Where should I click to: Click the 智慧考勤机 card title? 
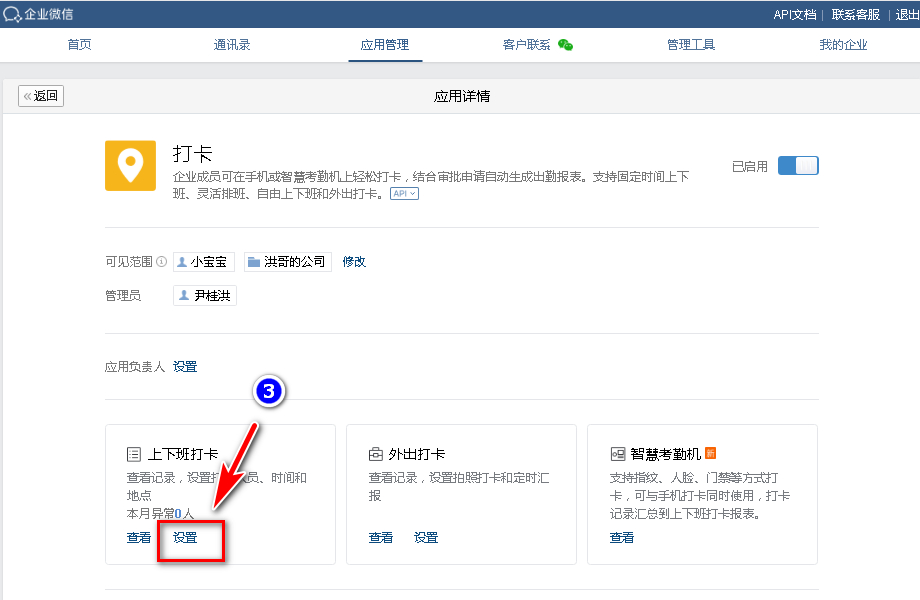coord(666,454)
